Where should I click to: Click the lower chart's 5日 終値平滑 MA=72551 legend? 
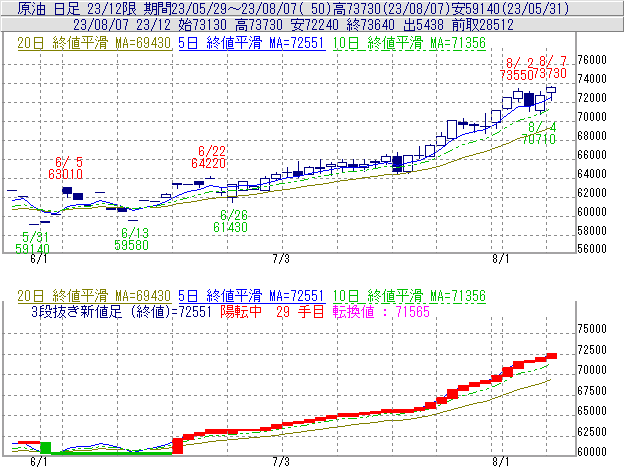[x=252, y=296]
